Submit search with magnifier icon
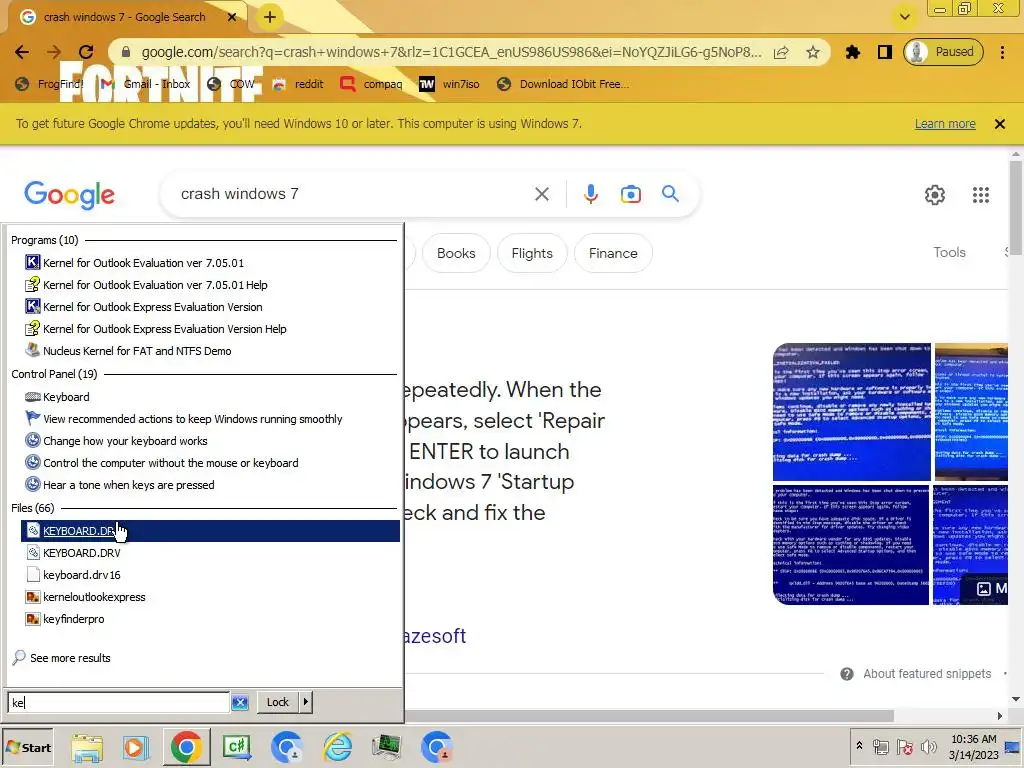Screen dimensions: 1024x768 point(670,194)
